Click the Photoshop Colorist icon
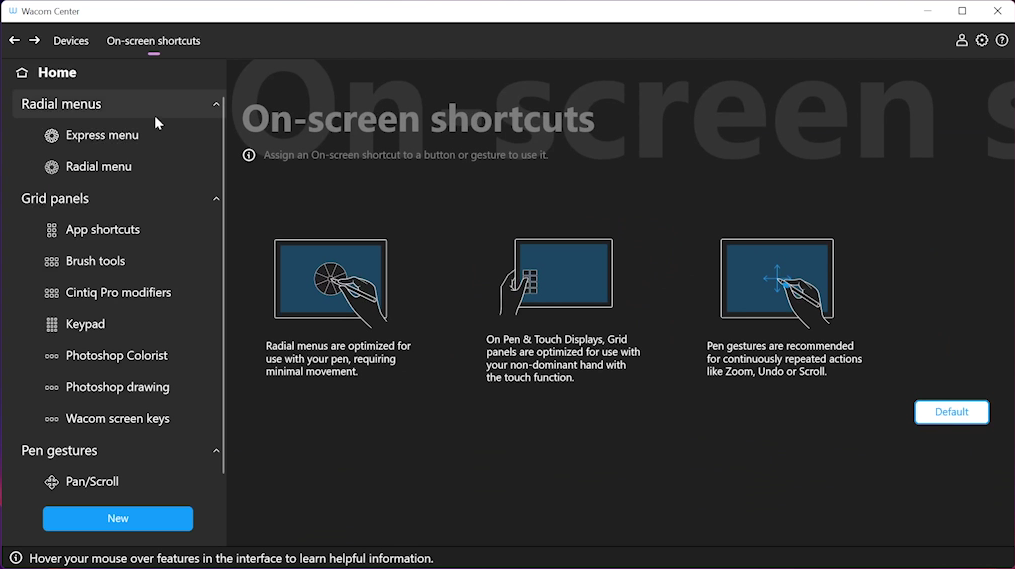1015x569 pixels. [x=52, y=356]
